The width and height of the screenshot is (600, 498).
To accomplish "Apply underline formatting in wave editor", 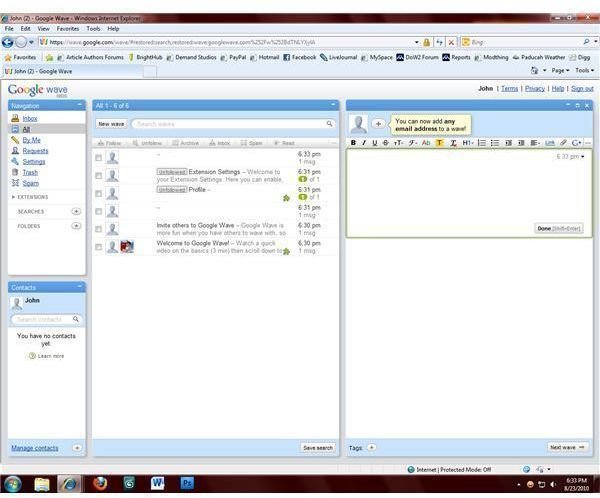I will [375, 143].
